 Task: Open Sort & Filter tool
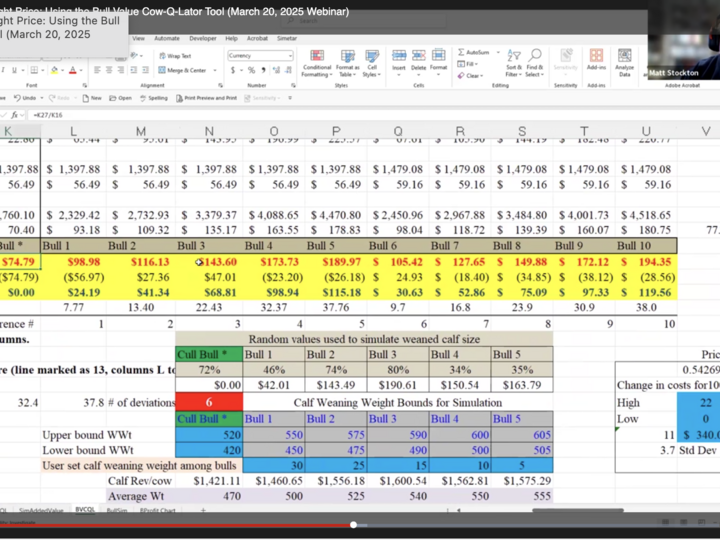(513, 63)
